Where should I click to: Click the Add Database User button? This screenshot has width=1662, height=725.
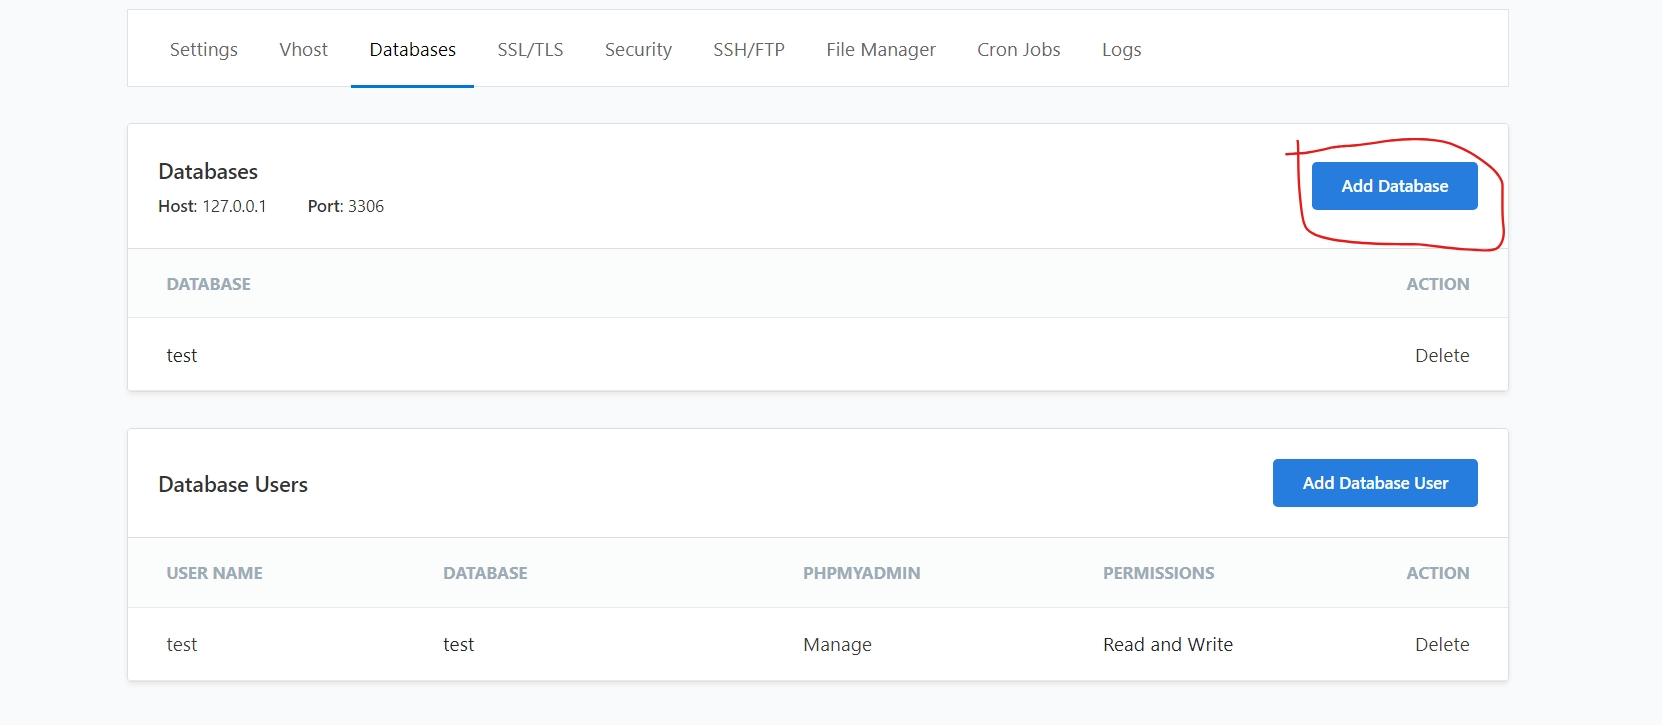click(1375, 483)
